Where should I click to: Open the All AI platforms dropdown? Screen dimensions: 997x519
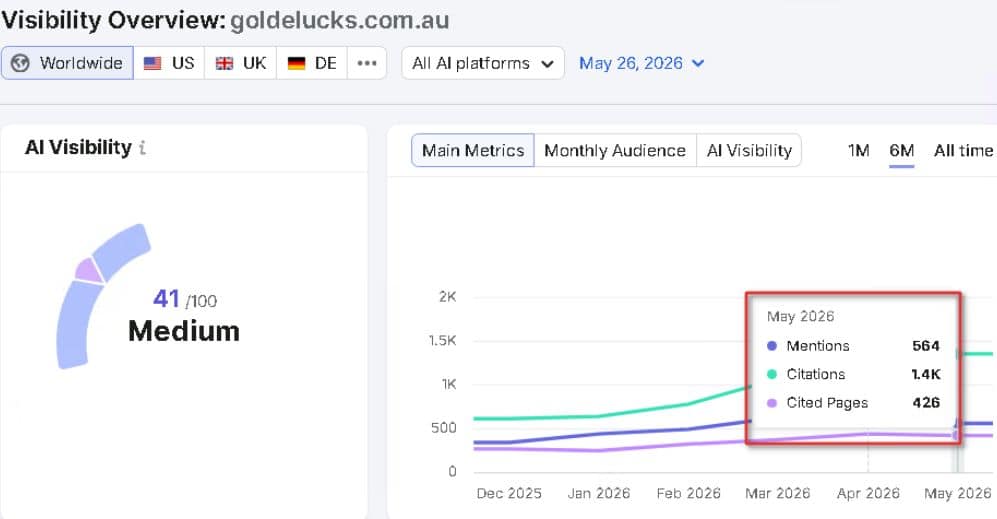click(x=483, y=63)
